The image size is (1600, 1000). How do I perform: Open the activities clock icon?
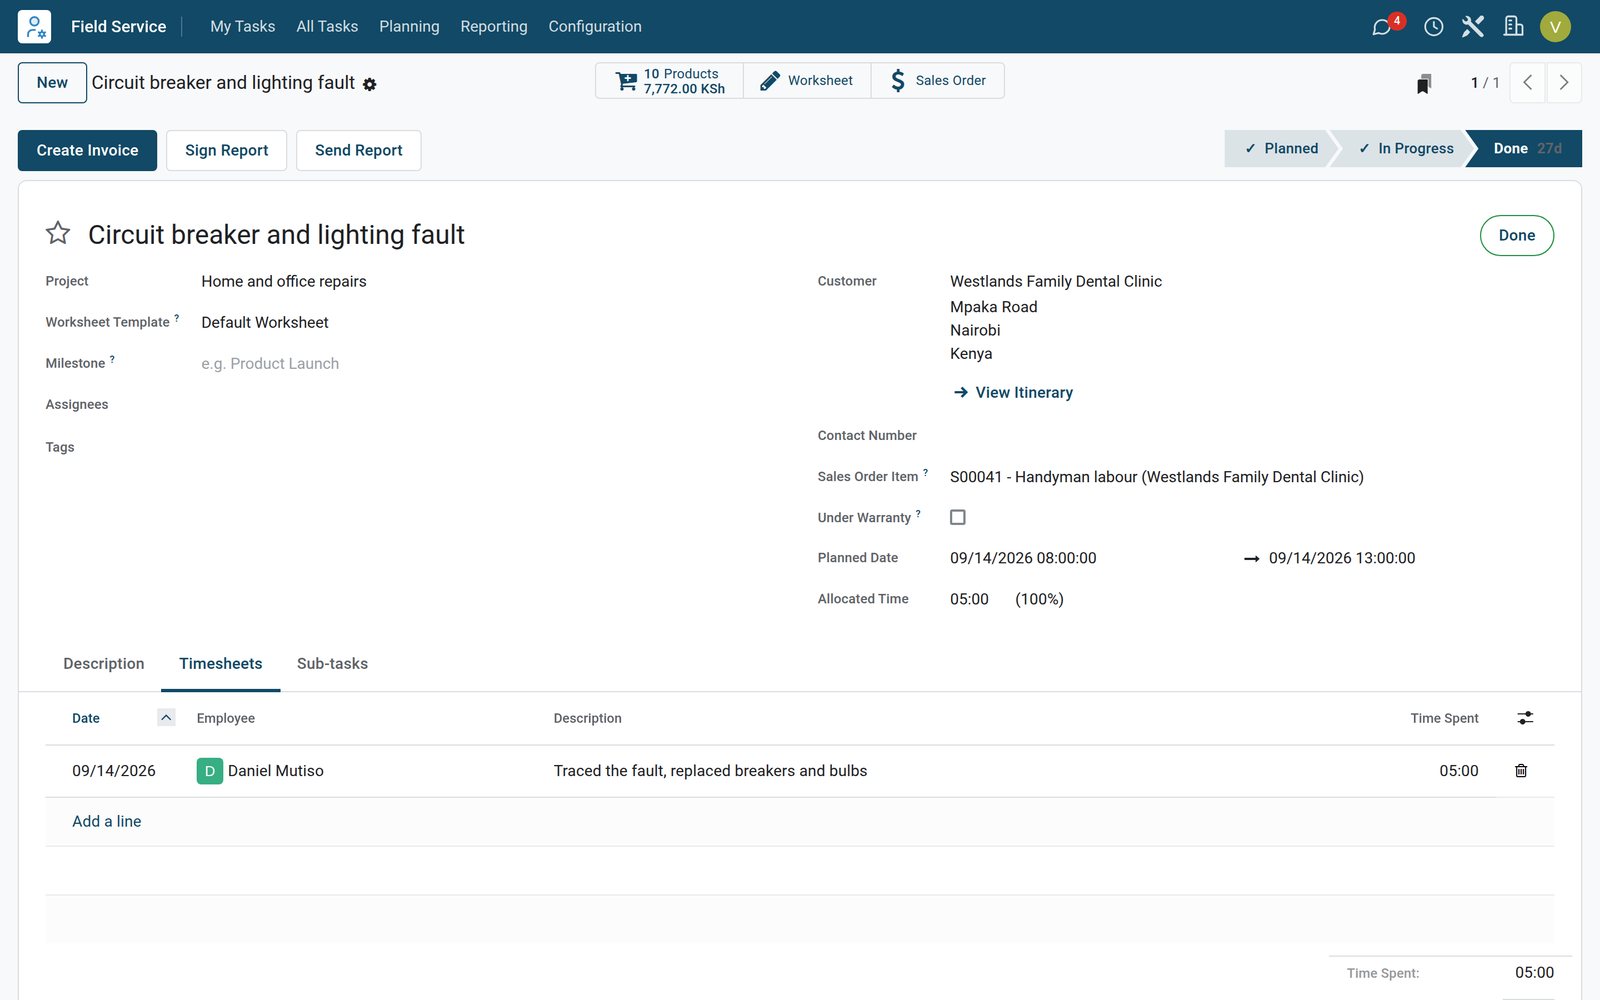pyautogui.click(x=1433, y=27)
